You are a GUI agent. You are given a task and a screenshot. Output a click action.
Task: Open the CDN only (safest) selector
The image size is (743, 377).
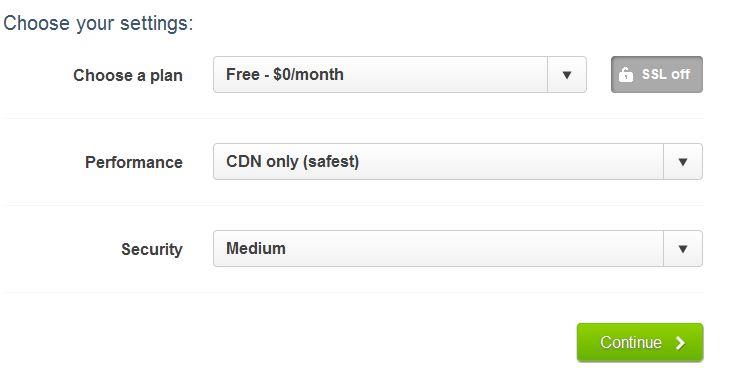coord(458,162)
